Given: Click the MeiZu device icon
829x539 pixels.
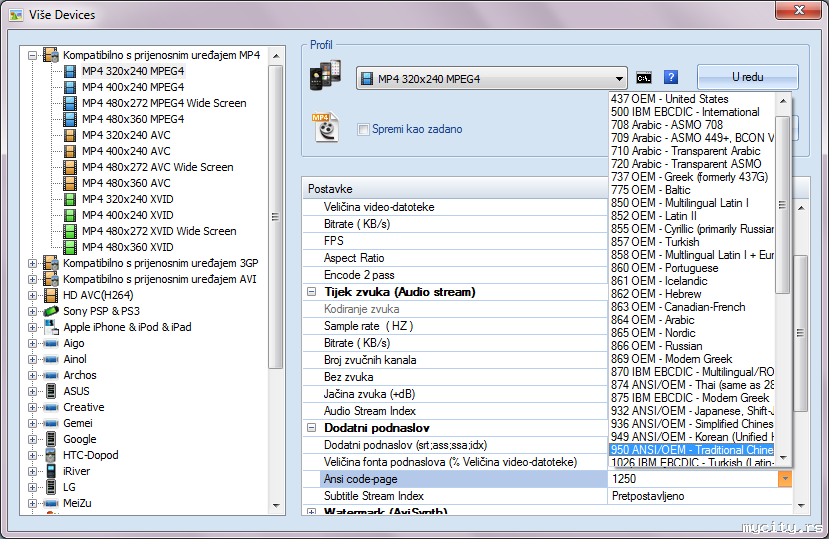Looking at the screenshot, I should [51, 503].
